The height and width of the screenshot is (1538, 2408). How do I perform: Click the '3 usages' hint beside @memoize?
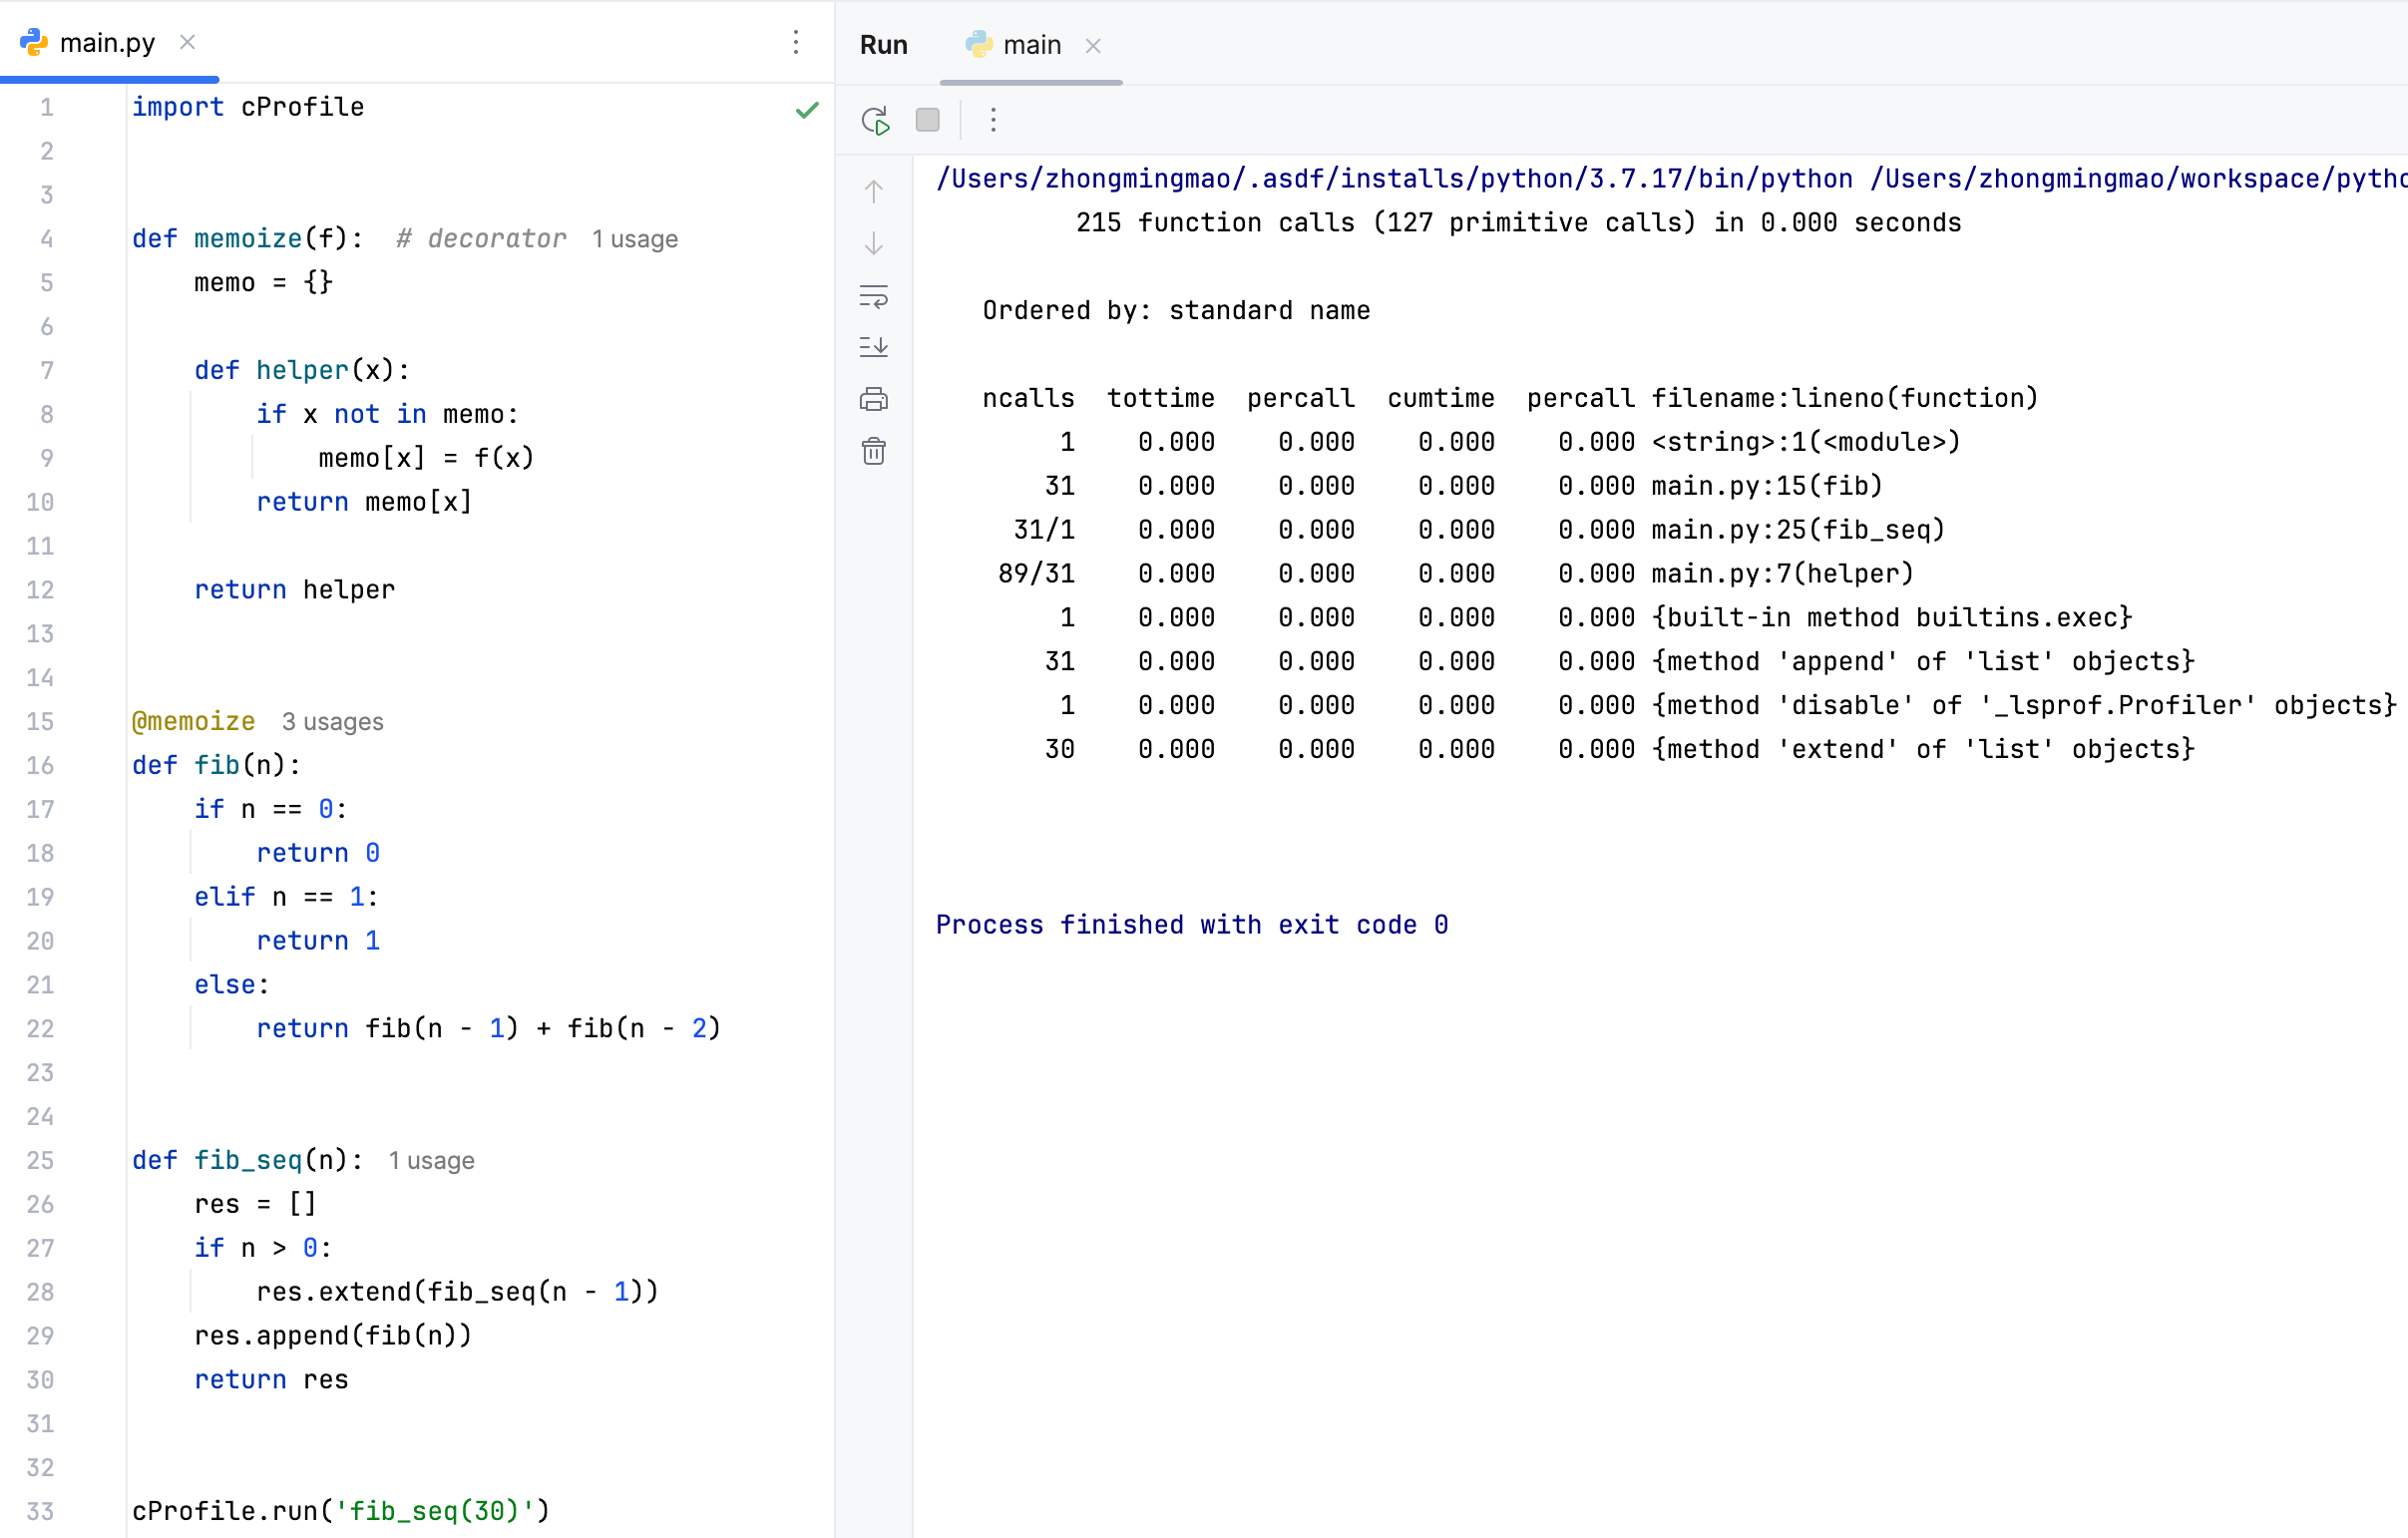pyautogui.click(x=333, y=722)
